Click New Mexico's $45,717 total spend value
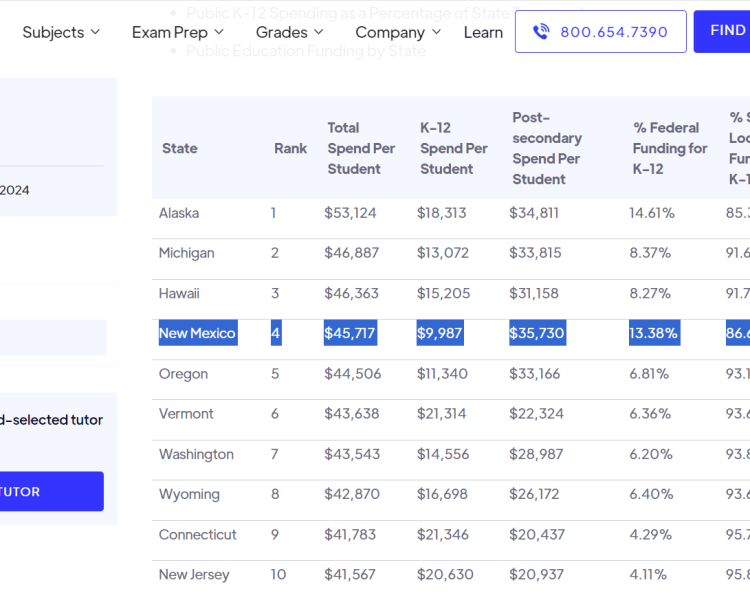750x600 pixels. coord(350,333)
